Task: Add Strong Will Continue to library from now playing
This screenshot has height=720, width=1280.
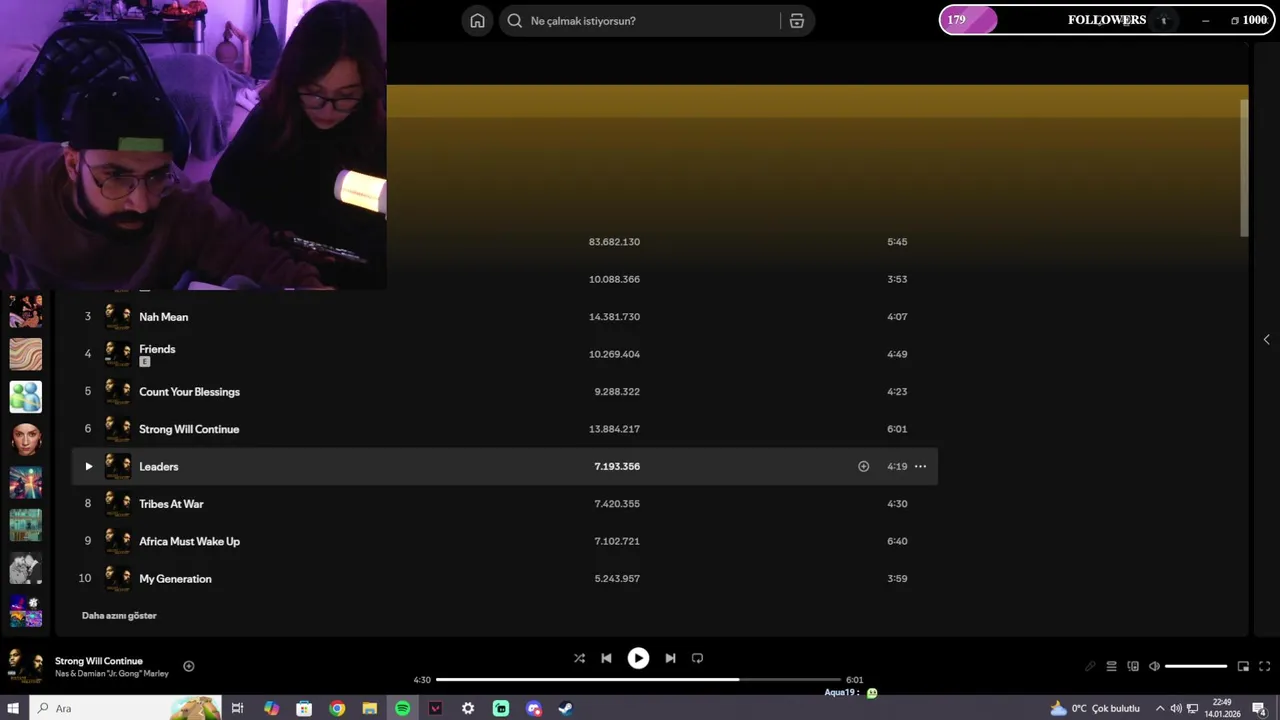Action: [x=188, y=666]
